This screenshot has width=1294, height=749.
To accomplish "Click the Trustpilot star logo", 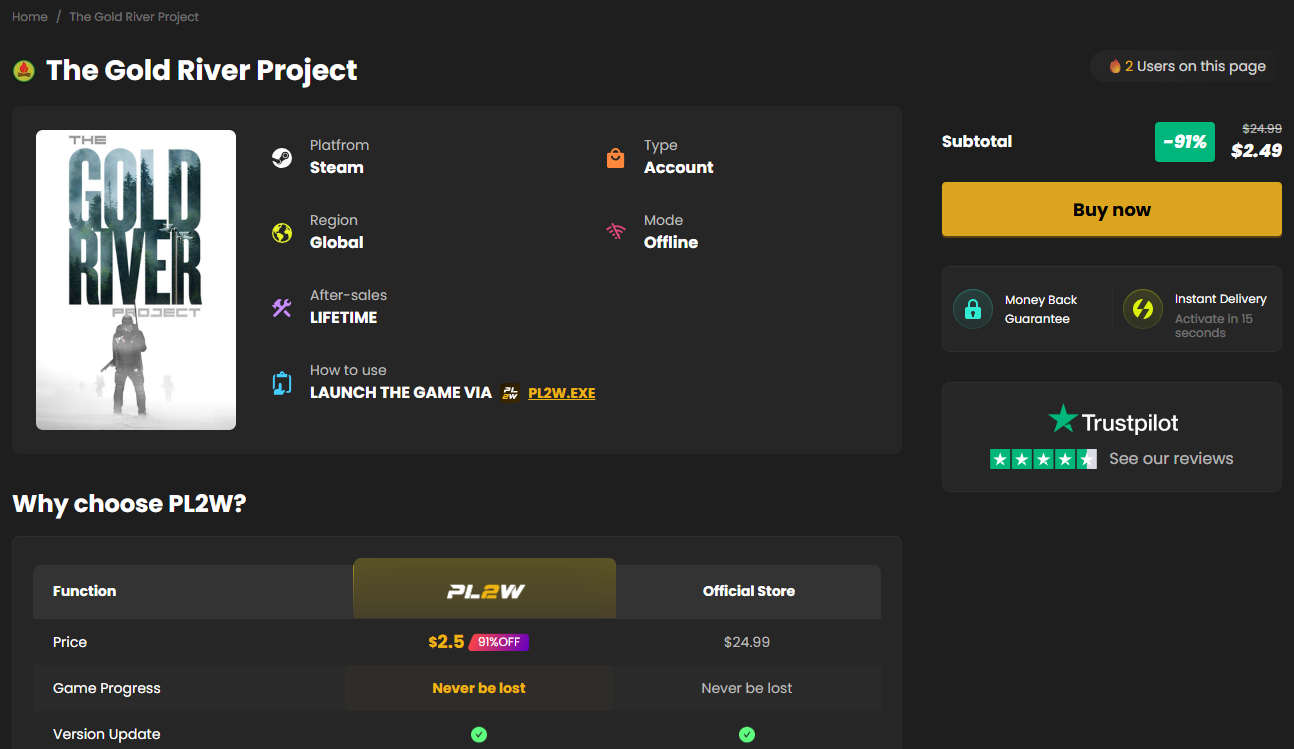I will pyautogui.click(x=1063, y=419).
